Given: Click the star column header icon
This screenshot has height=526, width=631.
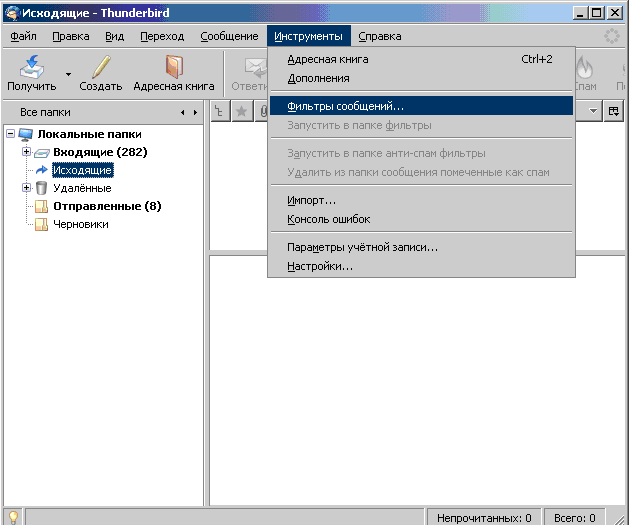Looking at the screenshot, I should [x=241, y=112].
